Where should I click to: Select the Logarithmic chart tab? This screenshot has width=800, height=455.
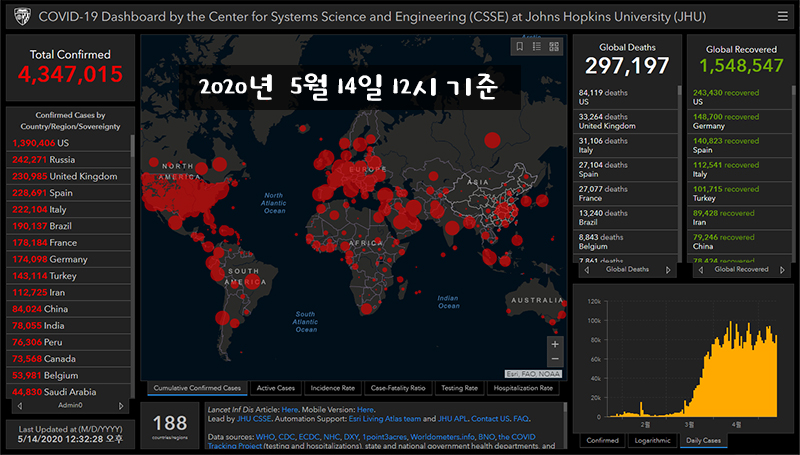(653, 441)
